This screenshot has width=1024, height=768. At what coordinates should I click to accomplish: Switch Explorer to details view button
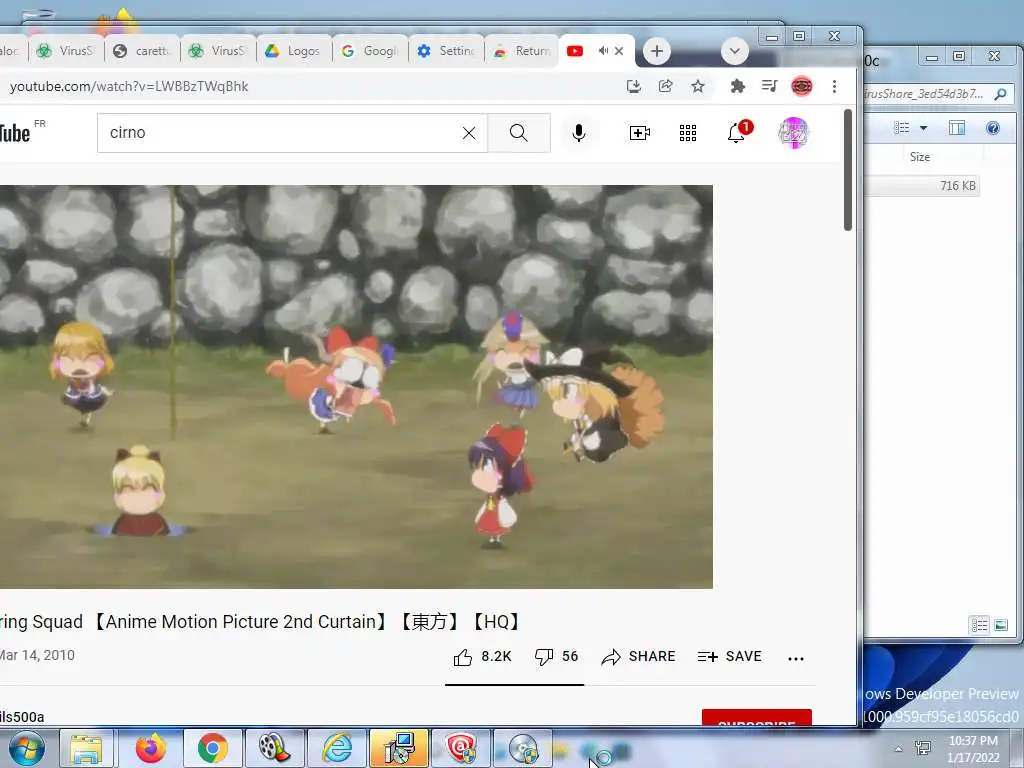[980, 626]
